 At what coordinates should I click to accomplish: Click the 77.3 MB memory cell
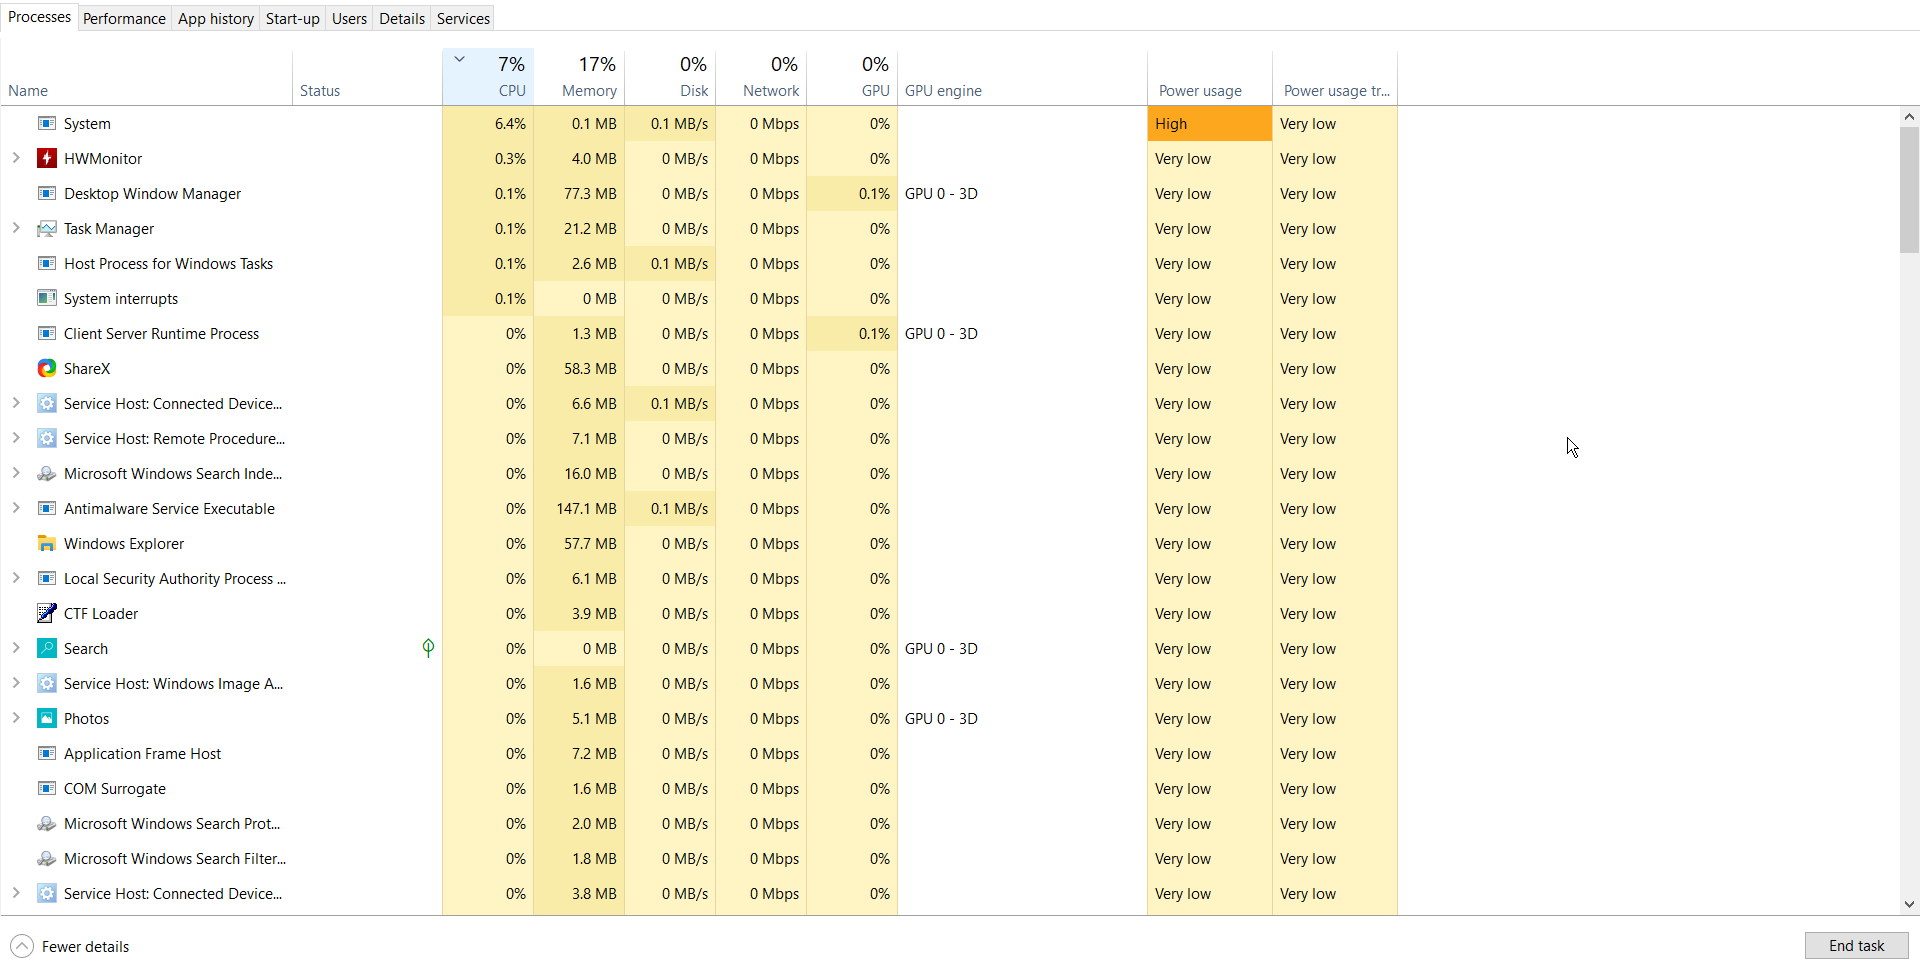coord(579,194)
